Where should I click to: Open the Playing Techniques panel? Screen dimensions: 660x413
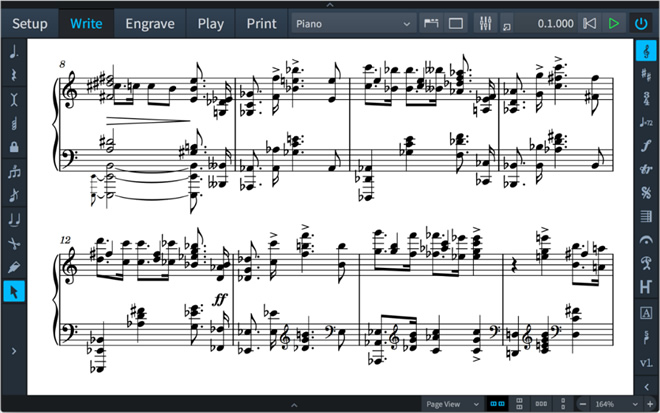[646, 264]
